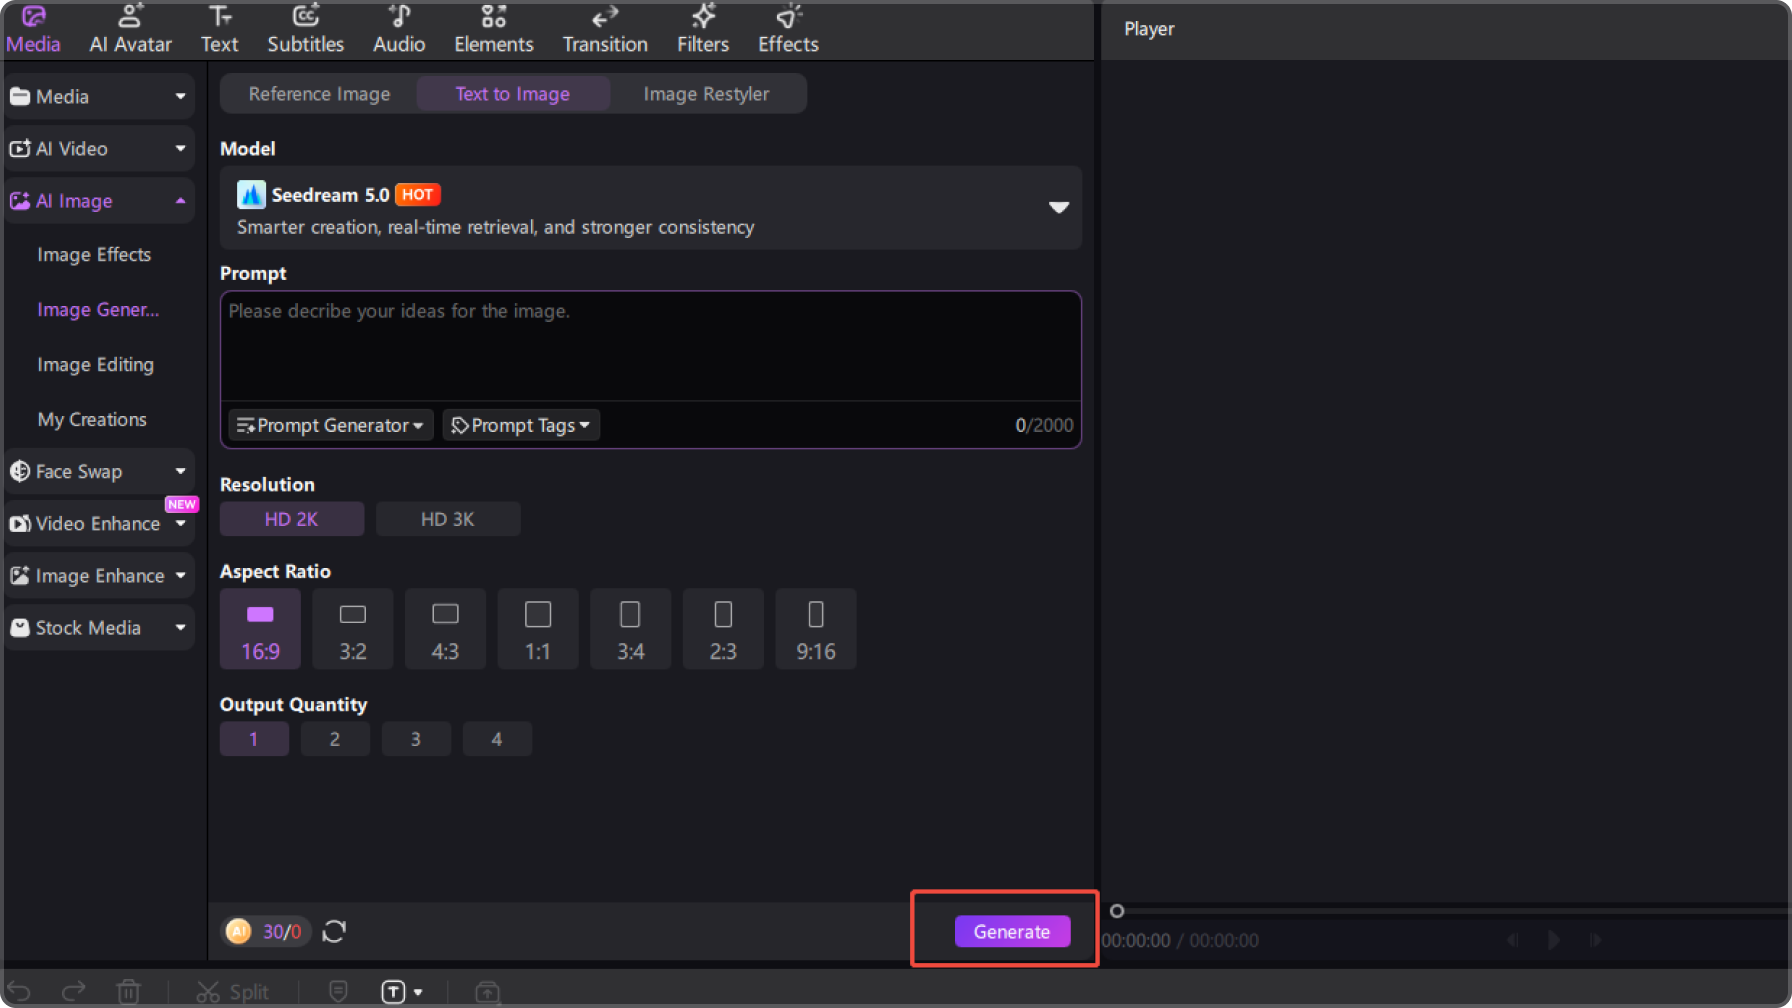The height and width of the screenshot is (1008, 1792).
Task: Click the redo arrow in bottom toolbar
Action: pos(74,991)
